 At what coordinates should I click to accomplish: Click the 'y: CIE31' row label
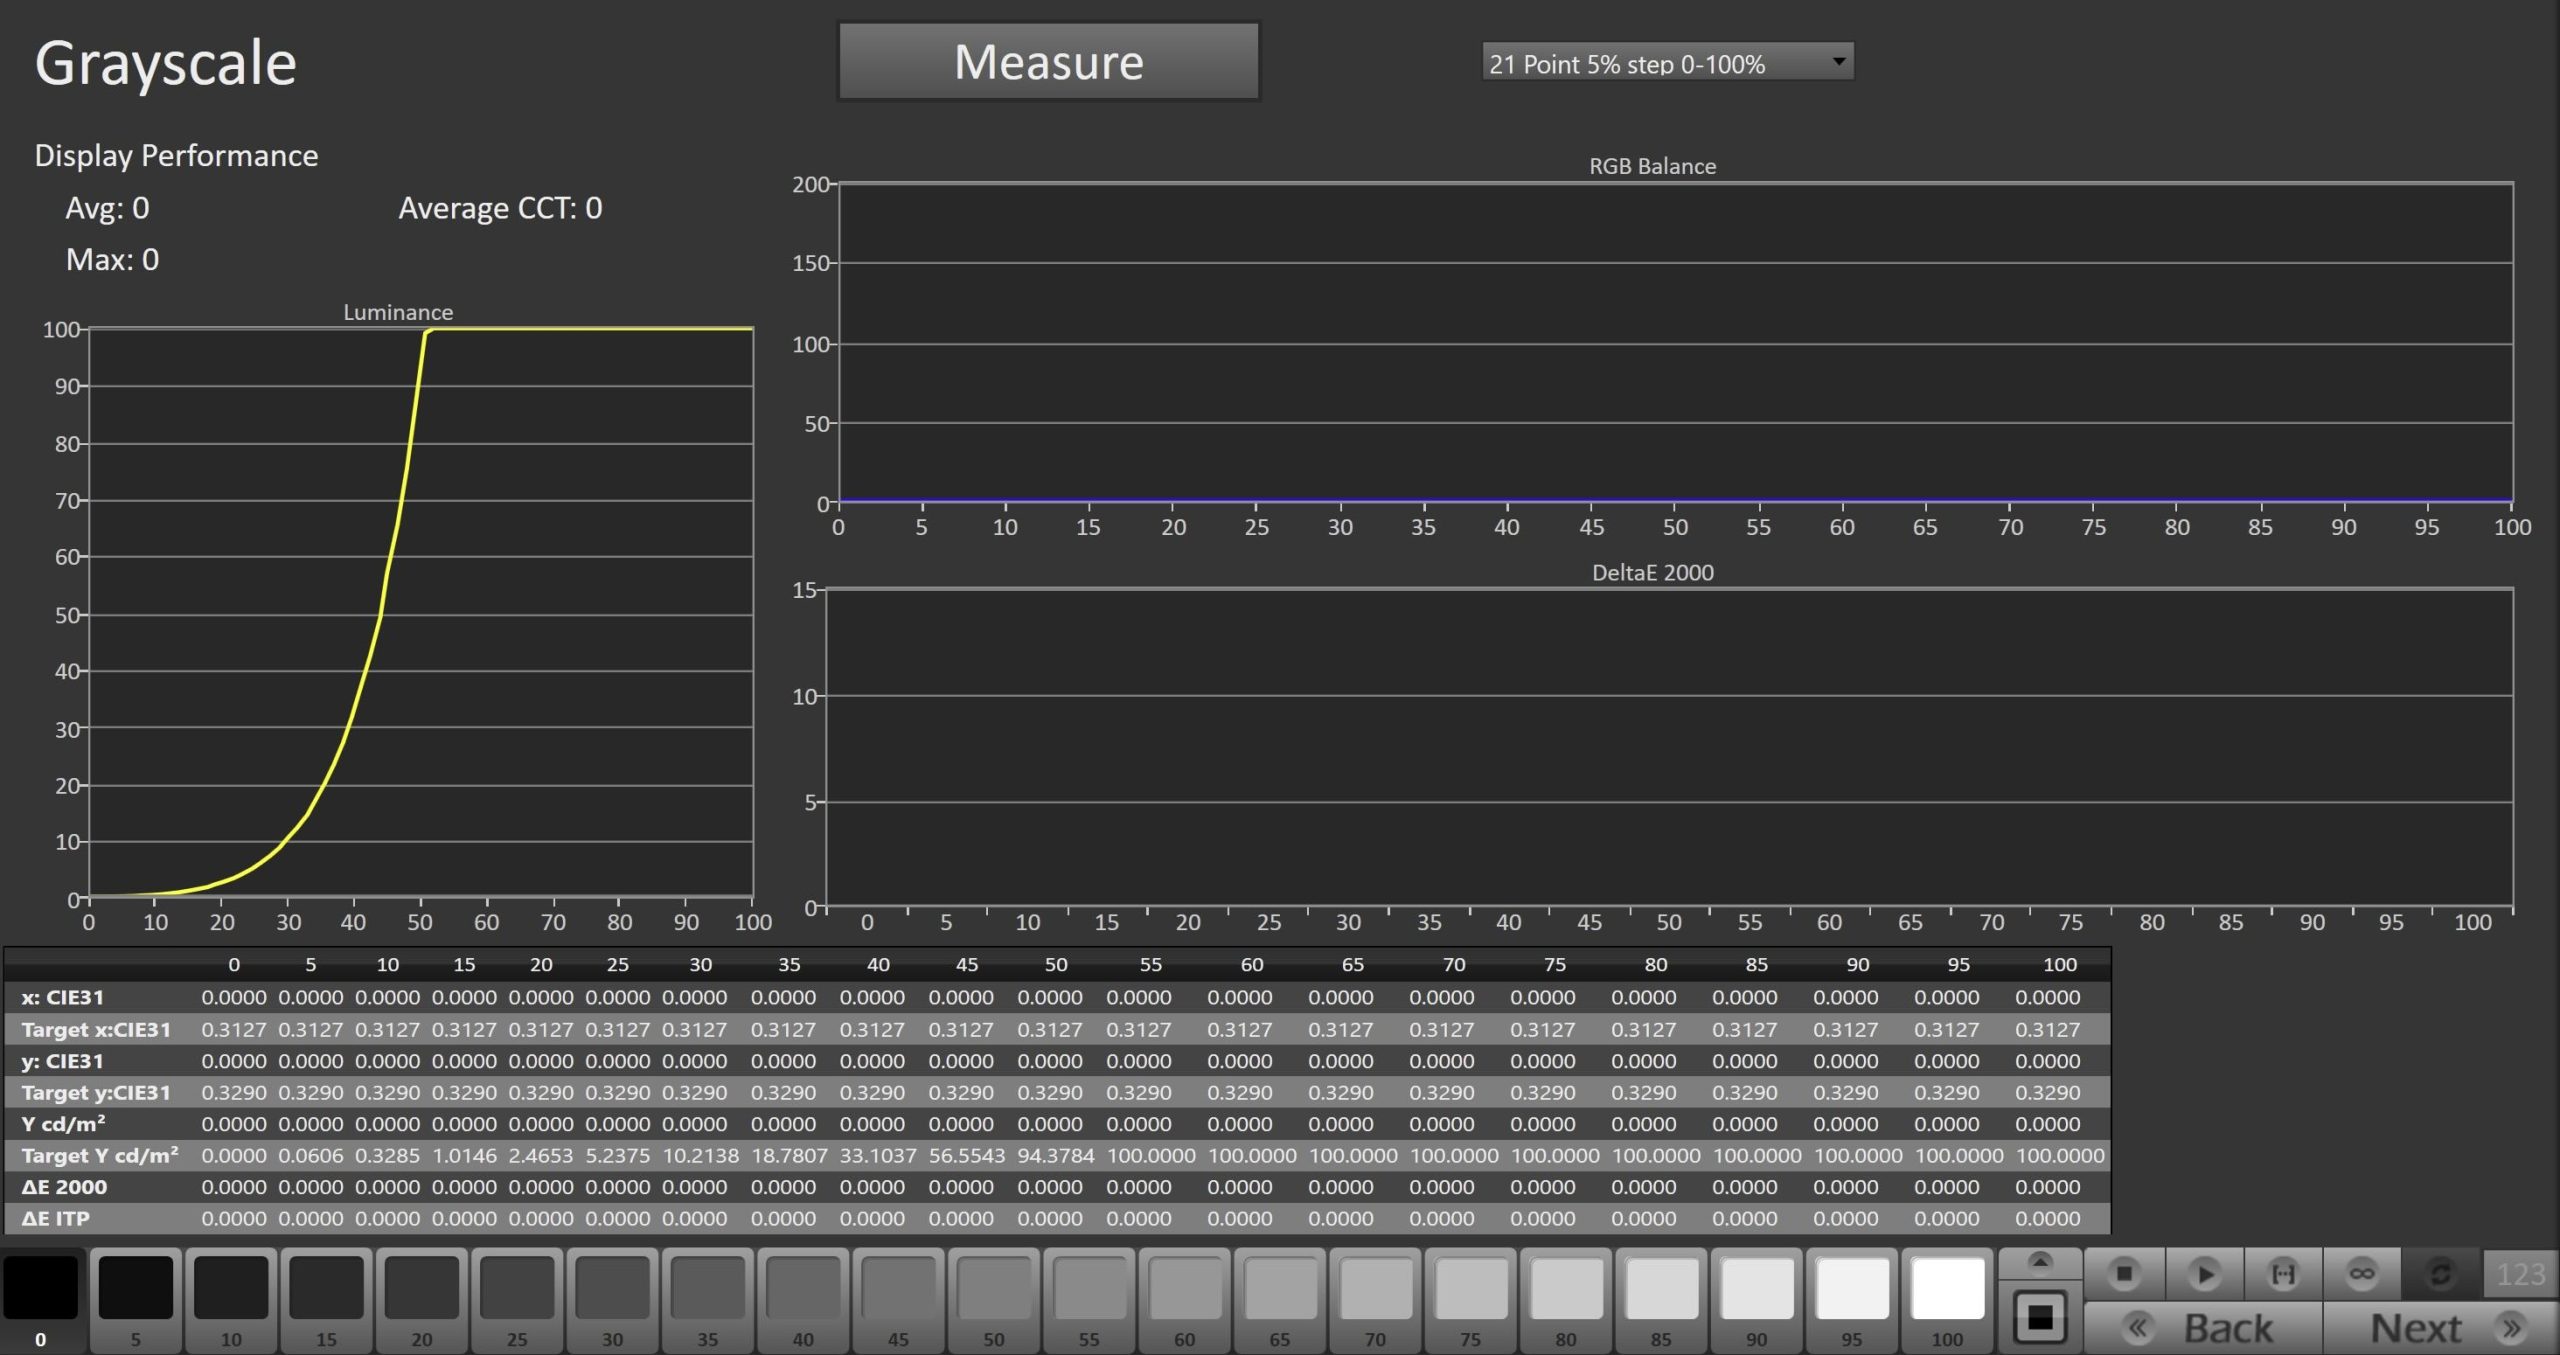(x=62, y=1061)
